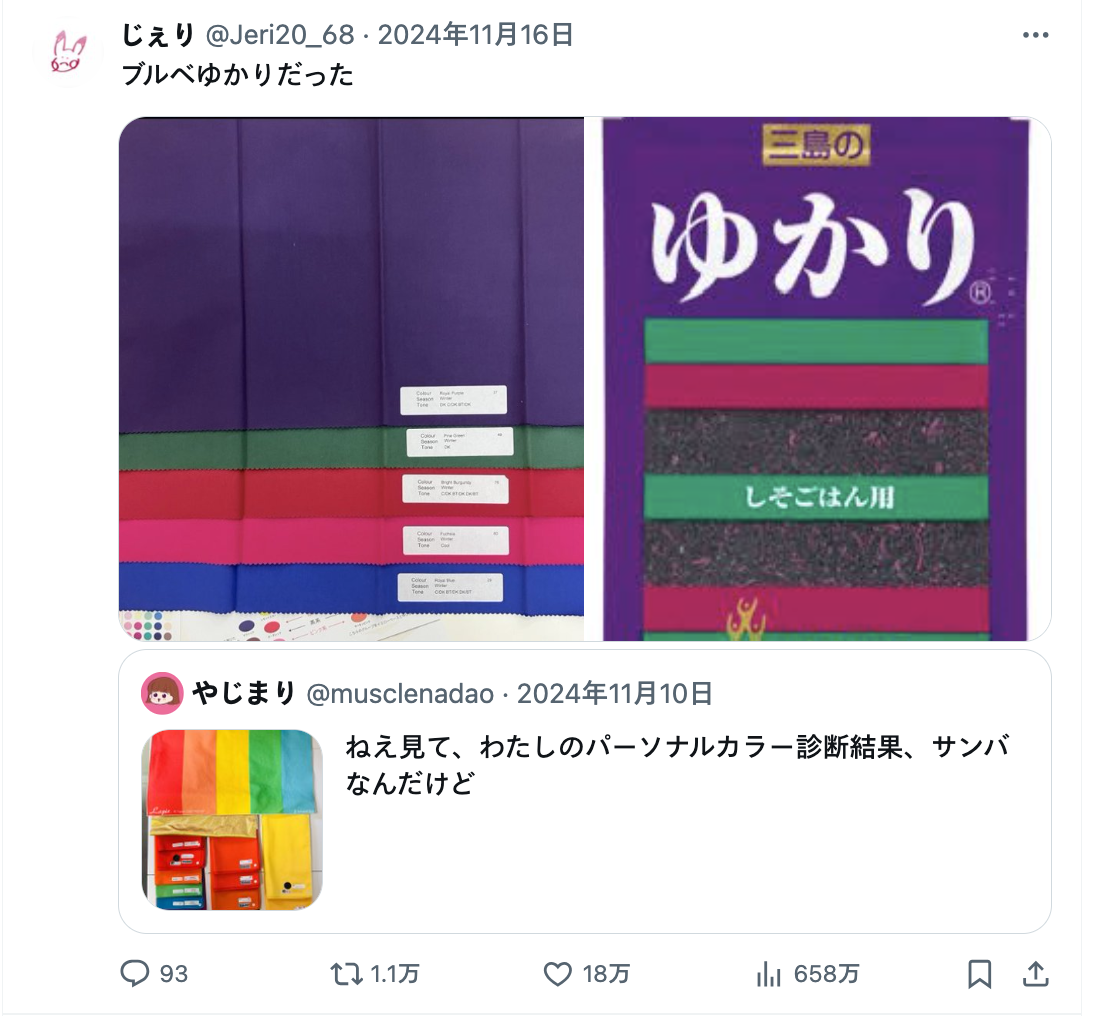Click the @musclenadao handle
The image size is (1098, 1016).
400,694
